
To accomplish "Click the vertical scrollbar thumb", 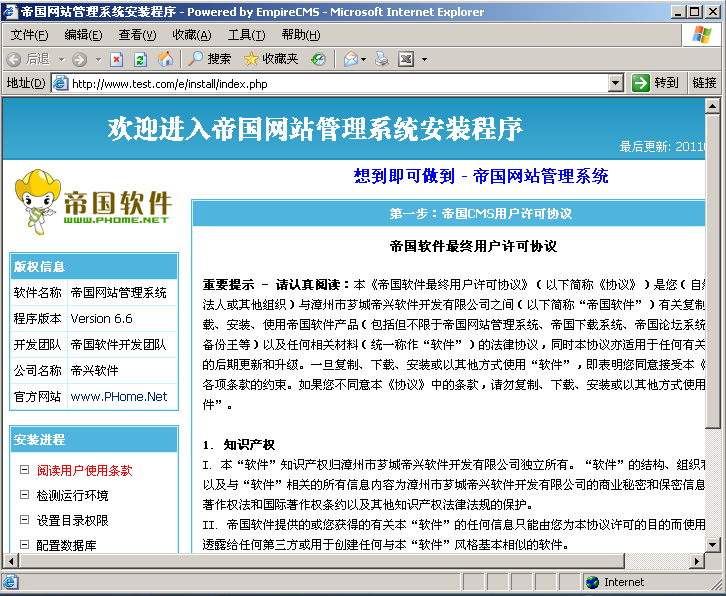I will coord(712,270).
